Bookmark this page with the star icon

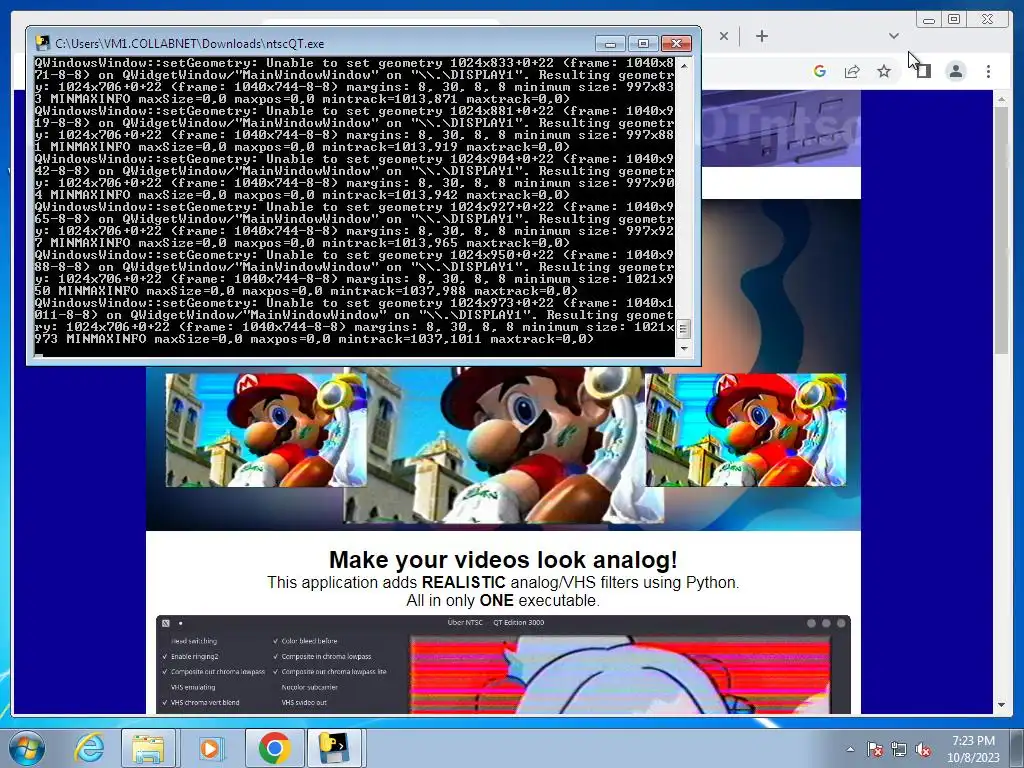[884, 71]
